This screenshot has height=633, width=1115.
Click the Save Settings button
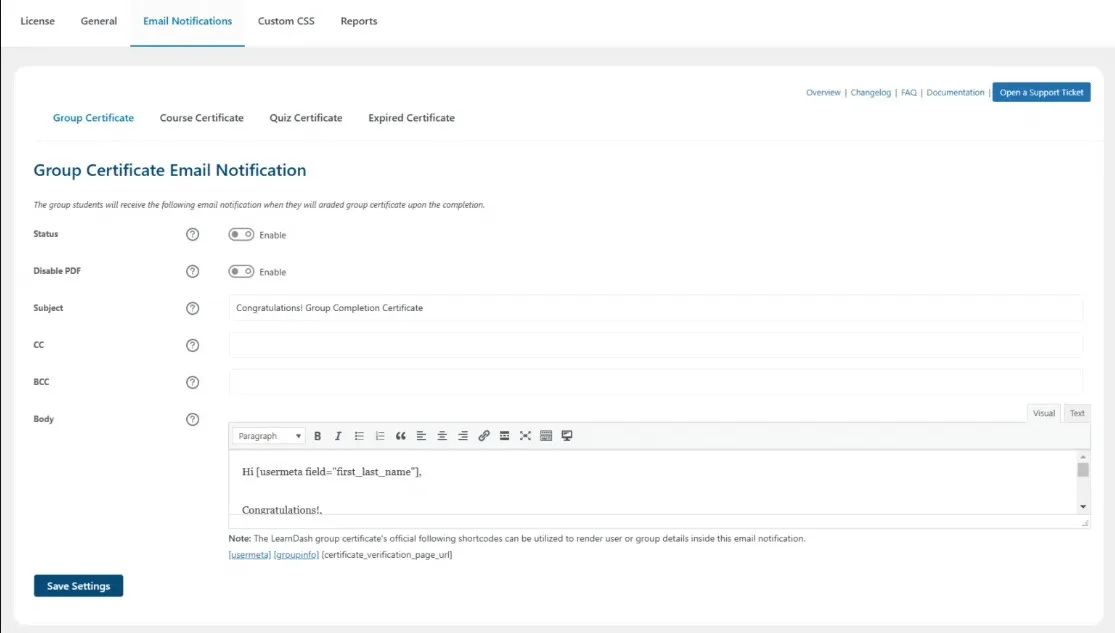78,586
